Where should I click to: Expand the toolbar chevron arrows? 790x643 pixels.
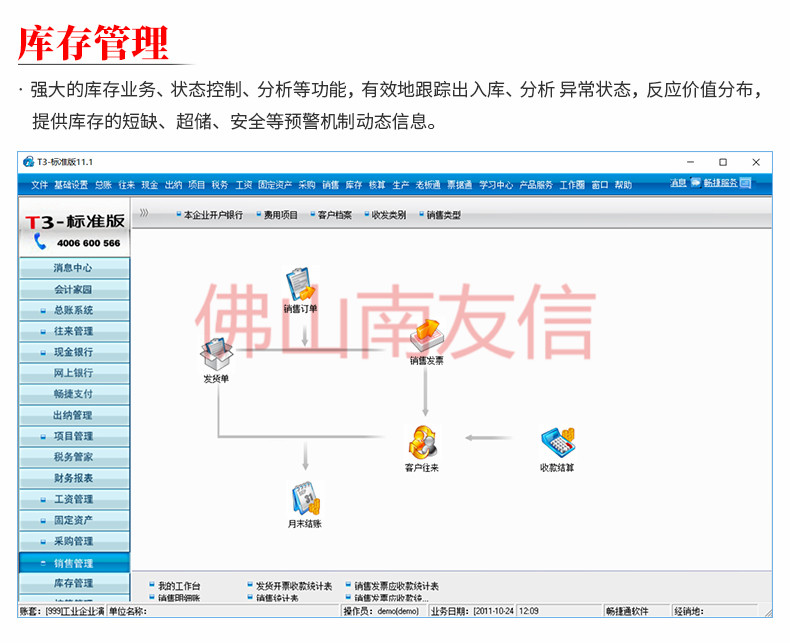(x=144, y=213)
